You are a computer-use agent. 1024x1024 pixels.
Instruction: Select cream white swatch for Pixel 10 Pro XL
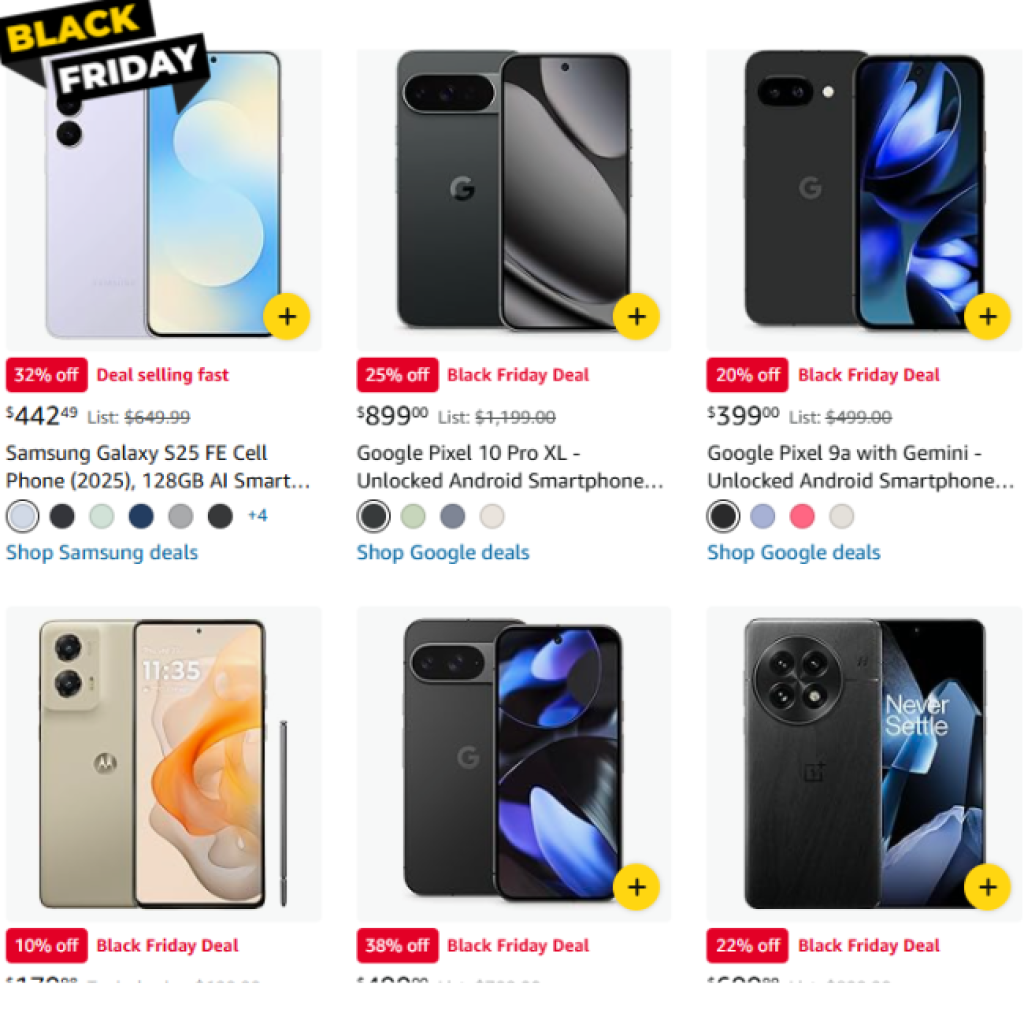[x=492, y=517]
